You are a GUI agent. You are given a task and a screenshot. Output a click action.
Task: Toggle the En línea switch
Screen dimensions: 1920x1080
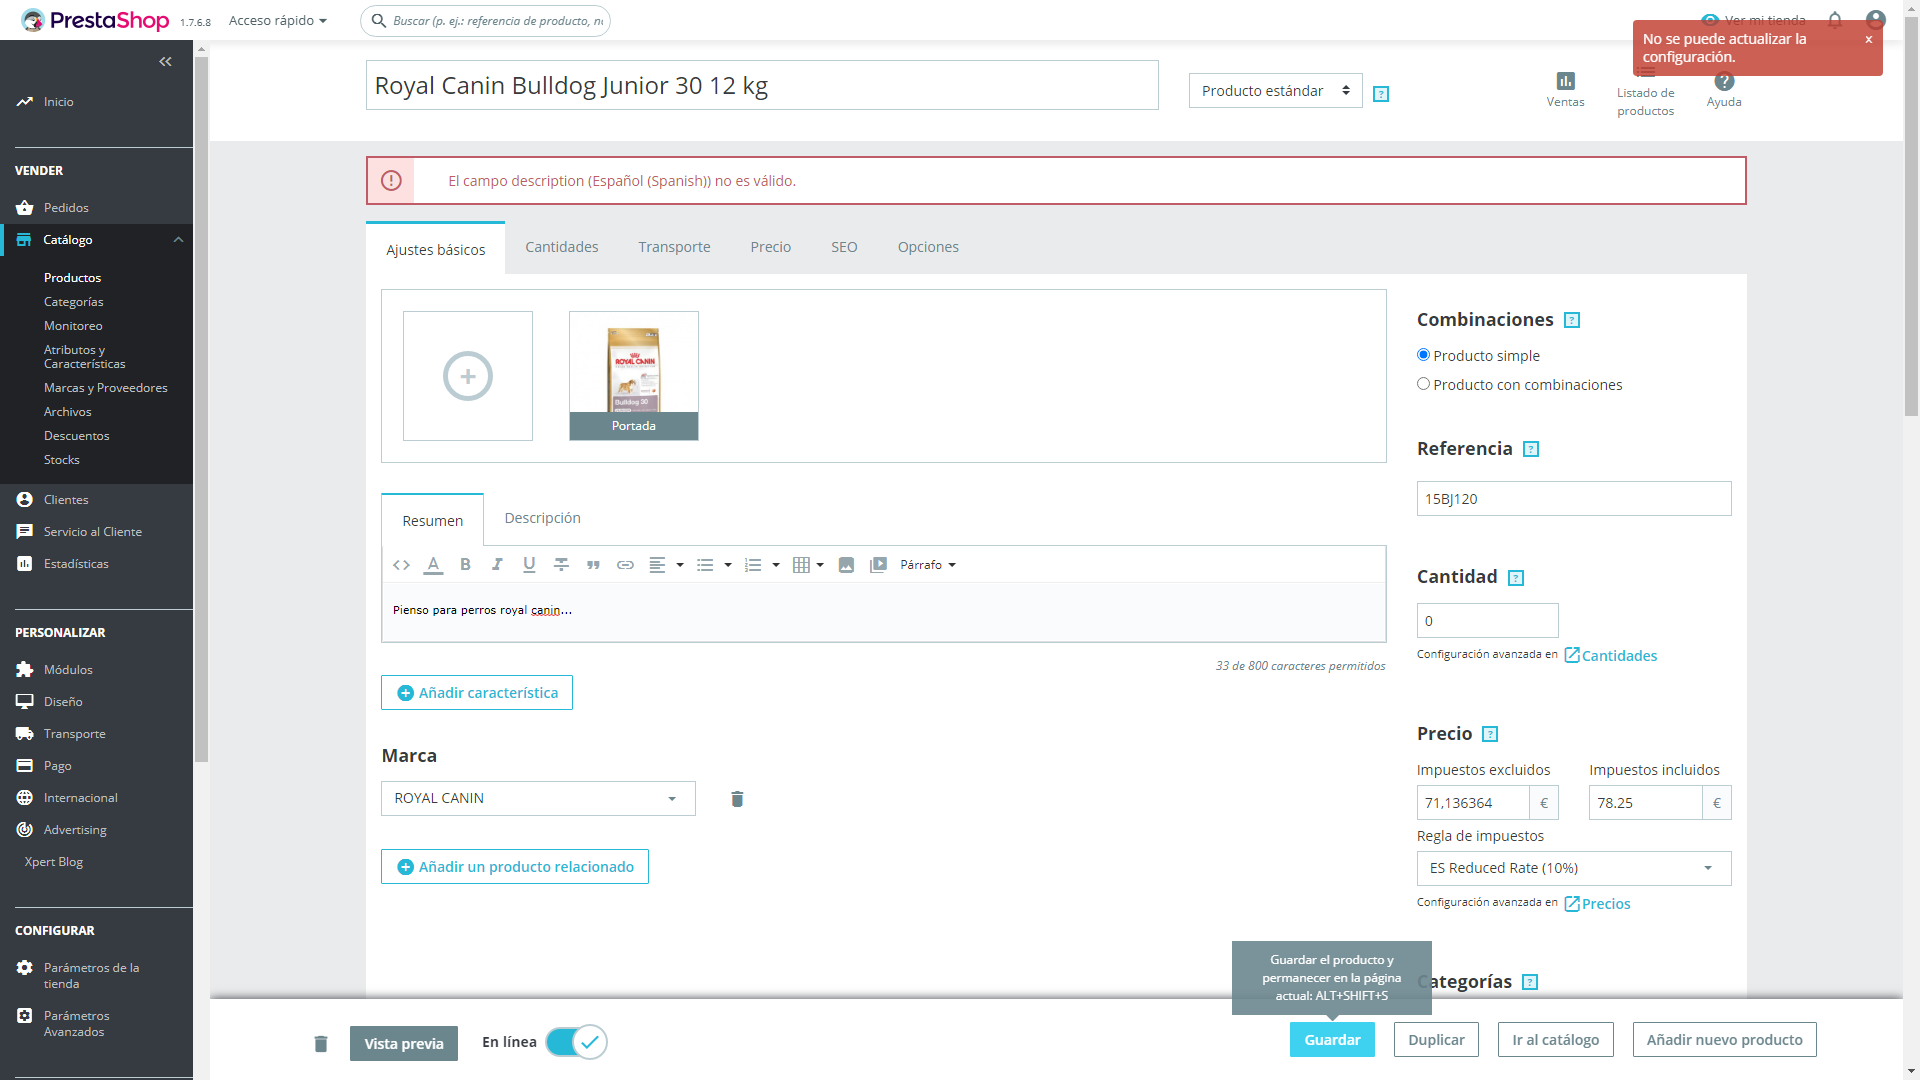click(x=577, y=1042)
